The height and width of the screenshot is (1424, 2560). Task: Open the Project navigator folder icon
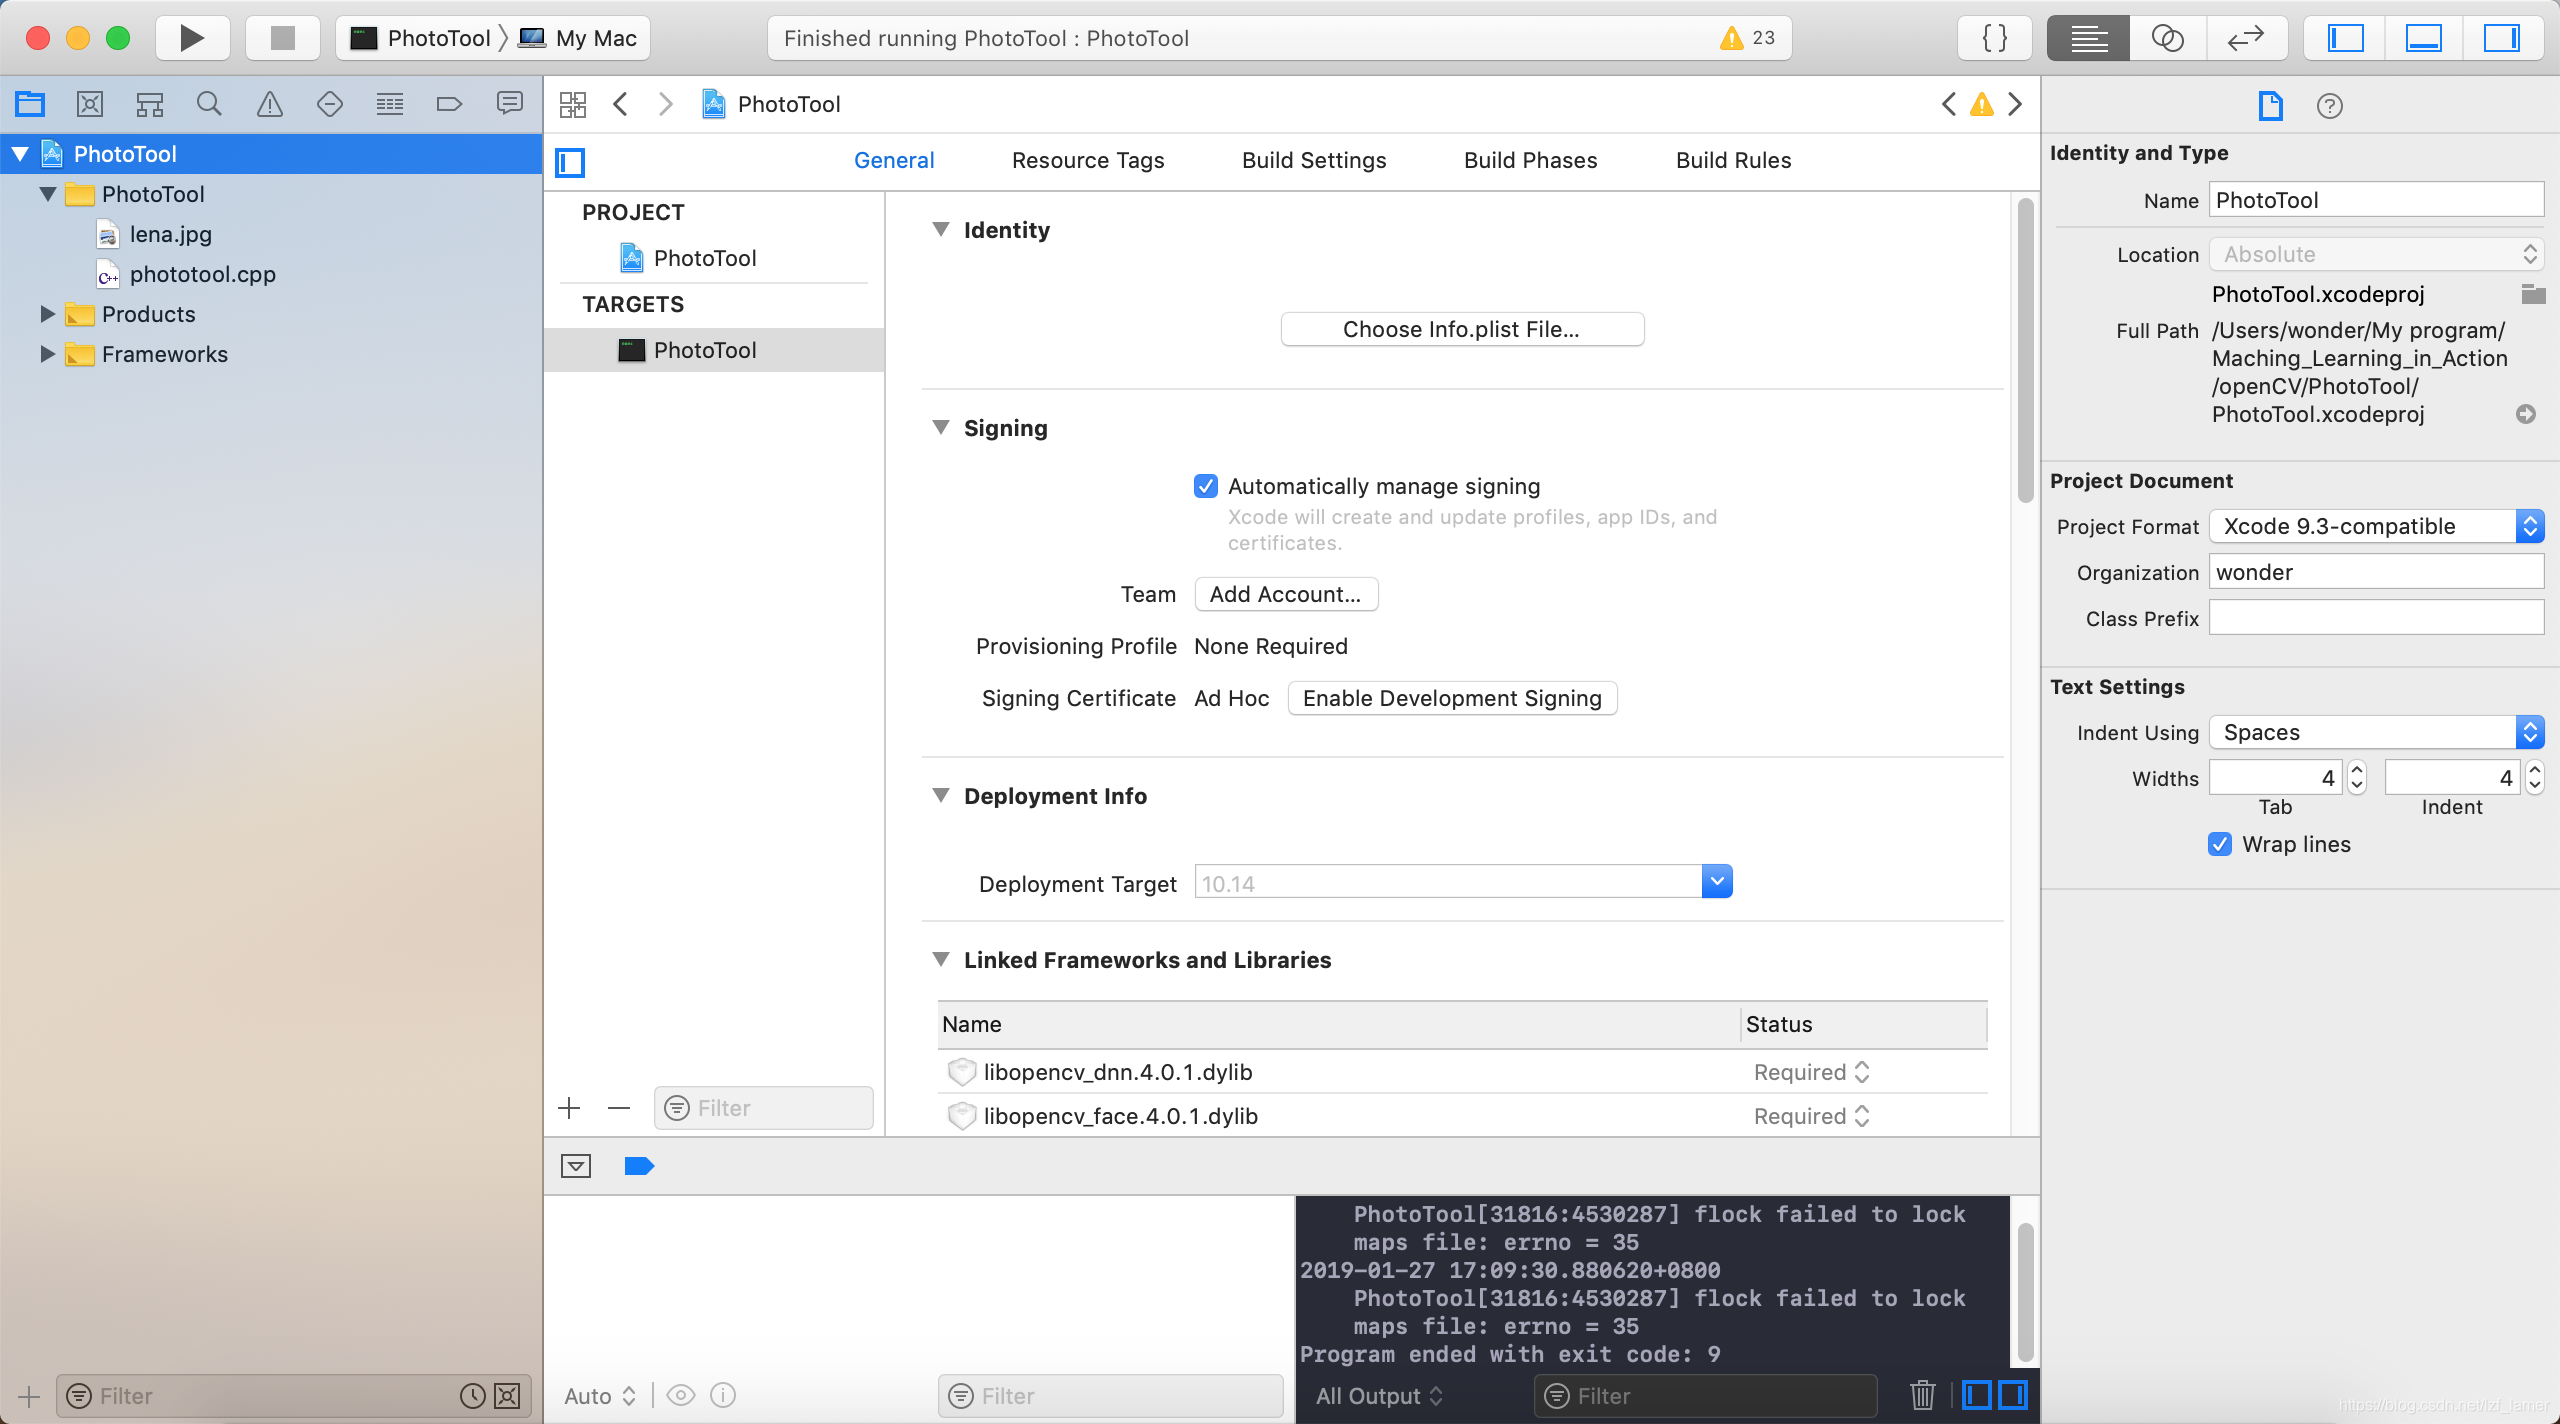(30, 104)
